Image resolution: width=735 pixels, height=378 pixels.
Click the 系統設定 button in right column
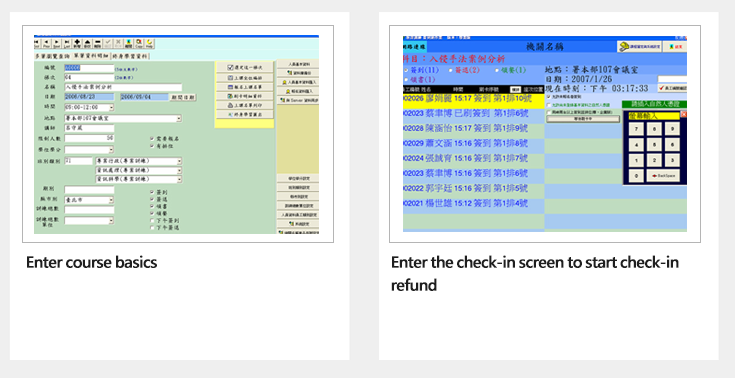click(298, 224)
